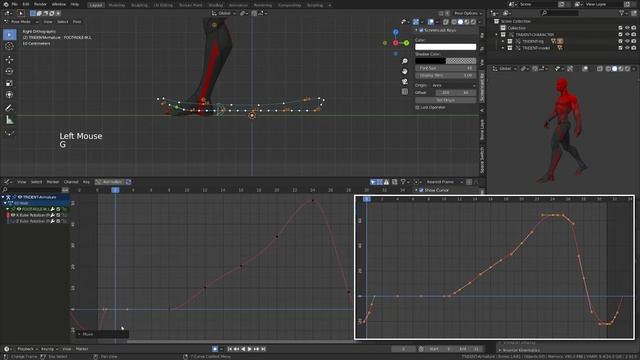
Task: Open the File menu
Action: pyautogui.click(x=15, y=4)
